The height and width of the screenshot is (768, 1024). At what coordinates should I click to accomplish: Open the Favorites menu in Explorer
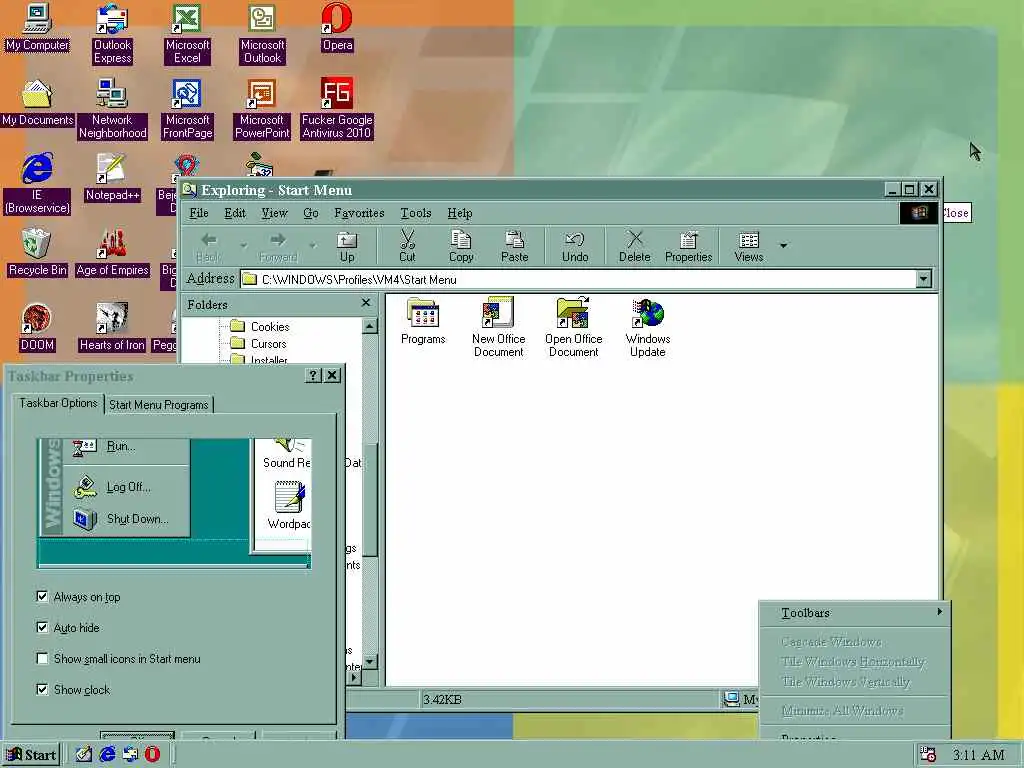tap(359, 213)
